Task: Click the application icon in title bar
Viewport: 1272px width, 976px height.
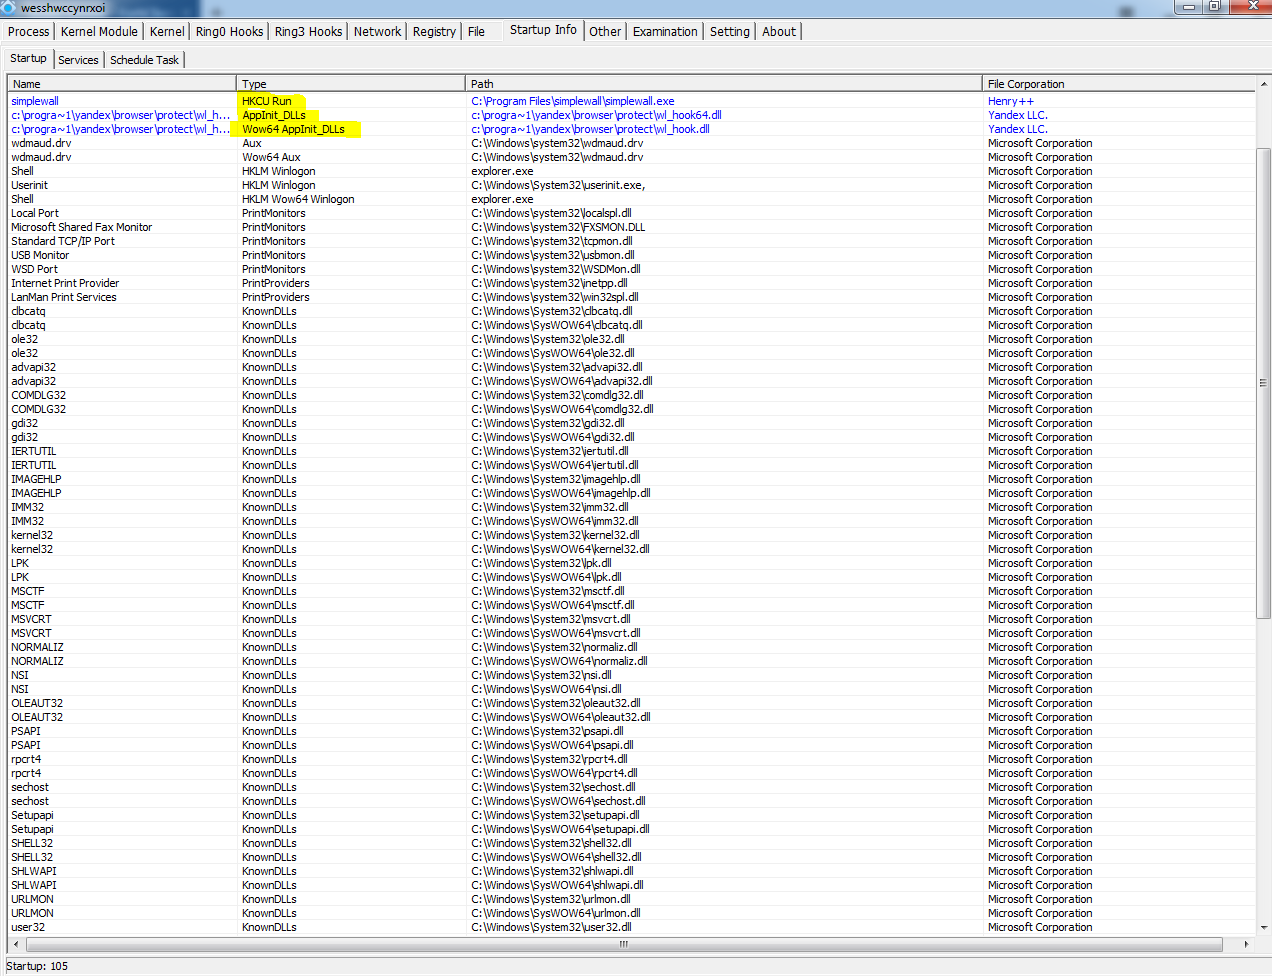Action: pyautogui.click(x=9, y=7)
